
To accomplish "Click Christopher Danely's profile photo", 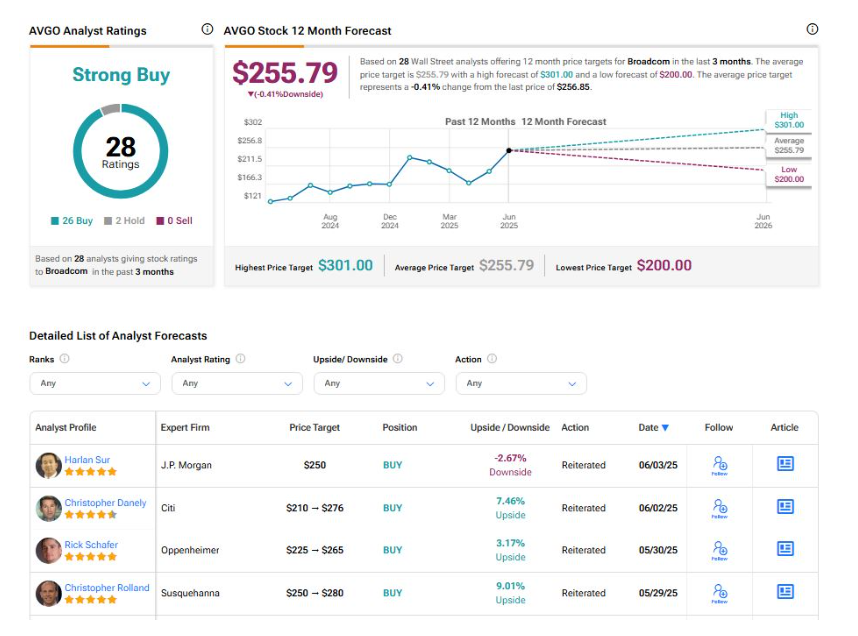I will [49, 508].
